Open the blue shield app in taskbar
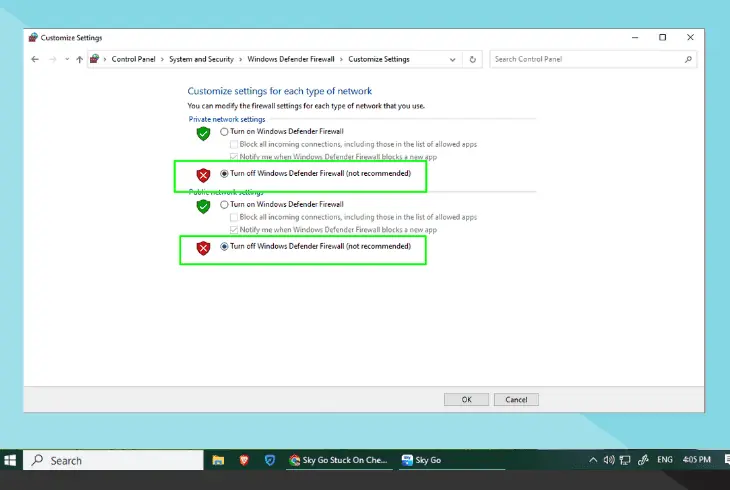The width and height of the screenshot is (730, 490). (270, 461)
